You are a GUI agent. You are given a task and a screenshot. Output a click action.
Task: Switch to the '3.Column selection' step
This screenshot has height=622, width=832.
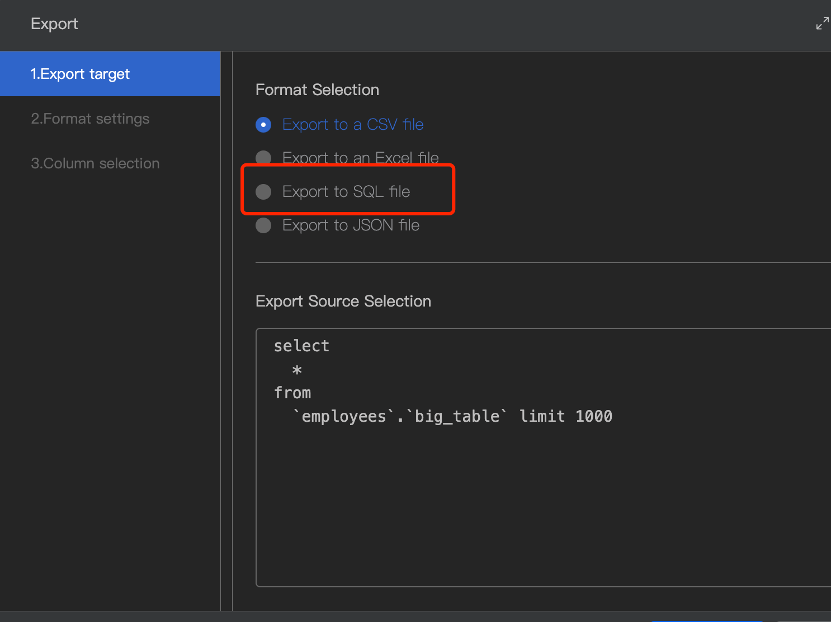click(95, 164)
